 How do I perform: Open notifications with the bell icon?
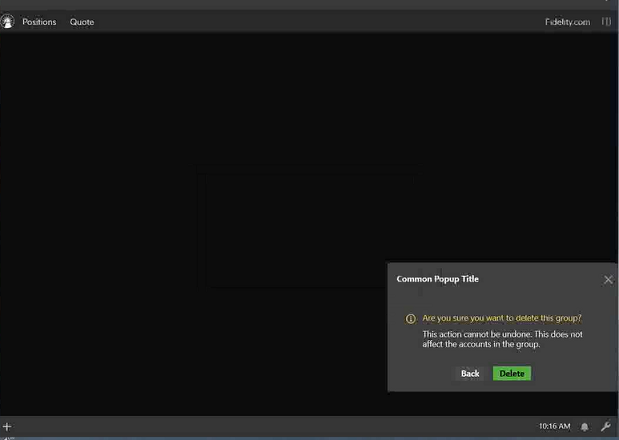pos(585,427)
